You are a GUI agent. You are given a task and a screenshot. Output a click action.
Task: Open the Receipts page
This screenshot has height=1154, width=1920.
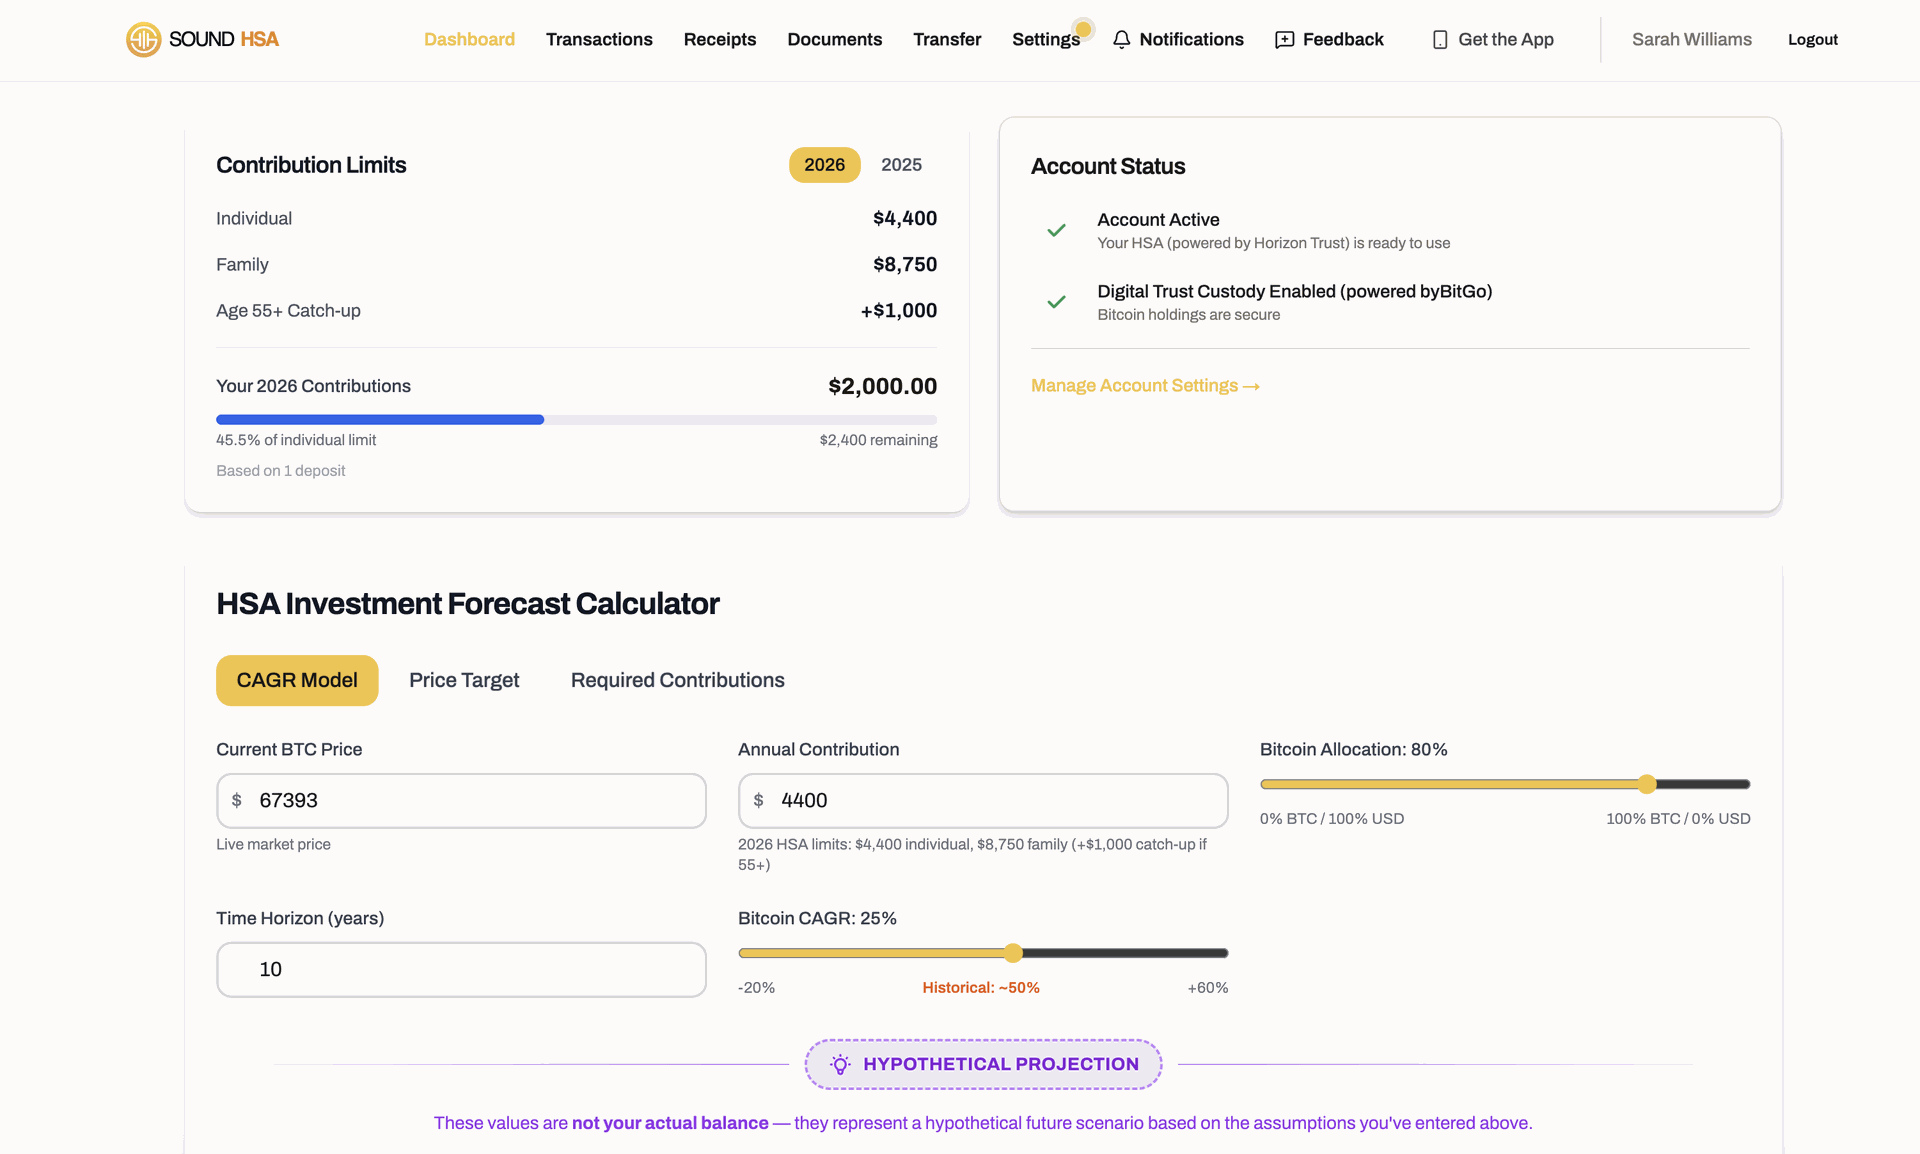point(720,39)
